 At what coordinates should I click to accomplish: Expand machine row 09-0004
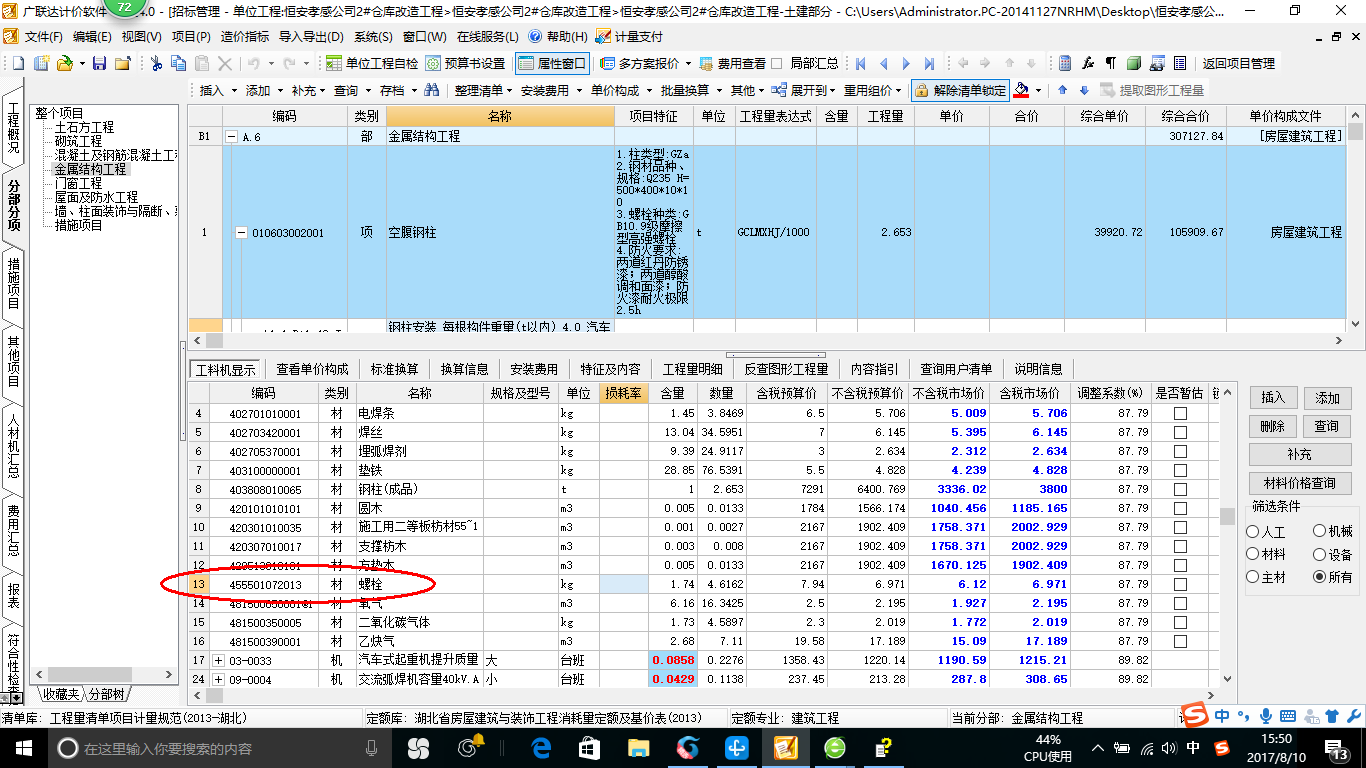[218, 679]
